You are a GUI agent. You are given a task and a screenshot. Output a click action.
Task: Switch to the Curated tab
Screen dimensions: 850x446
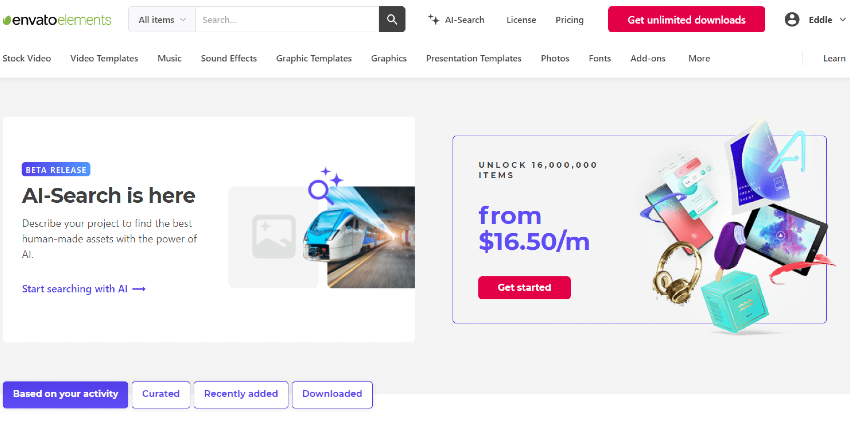coord(161,394)
